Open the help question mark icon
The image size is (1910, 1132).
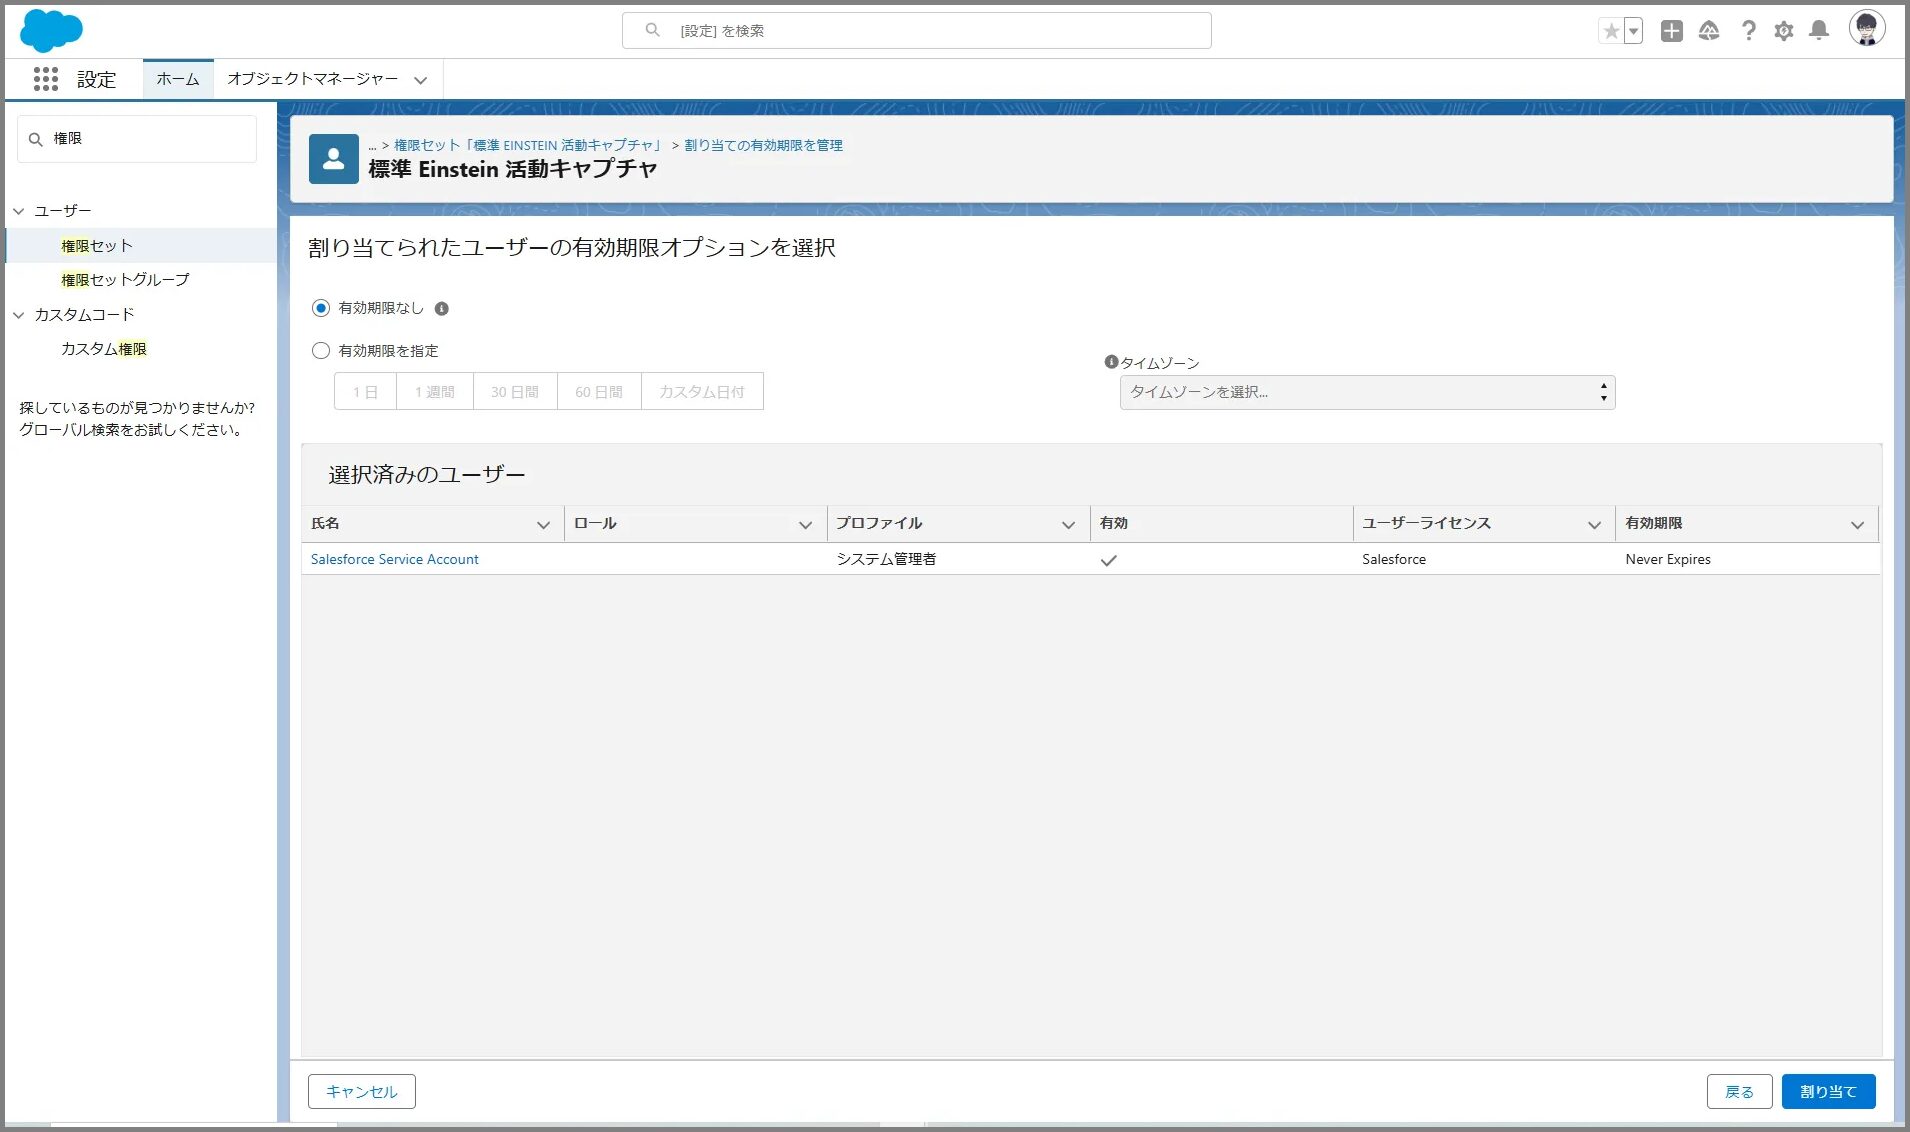(1748, 31)
